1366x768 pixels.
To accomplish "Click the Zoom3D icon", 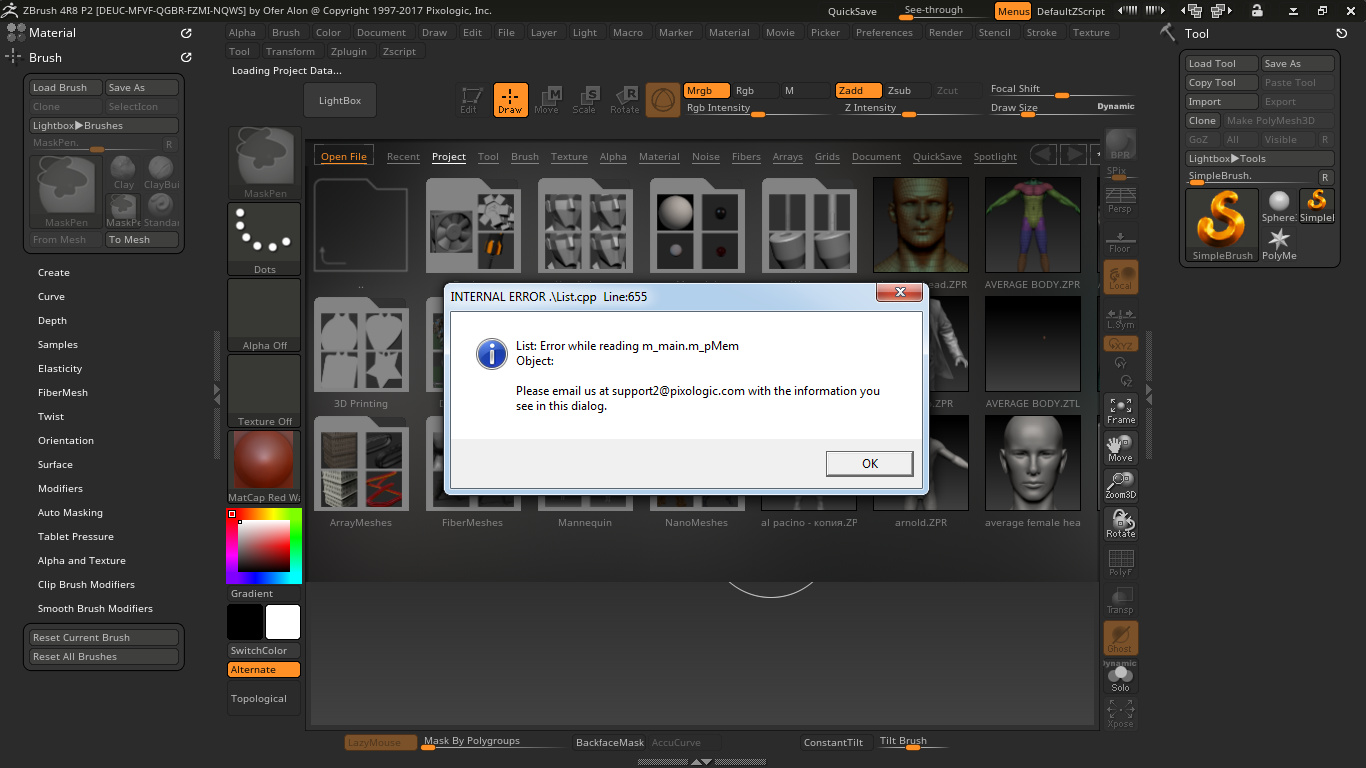I will tap(1120, 486).
